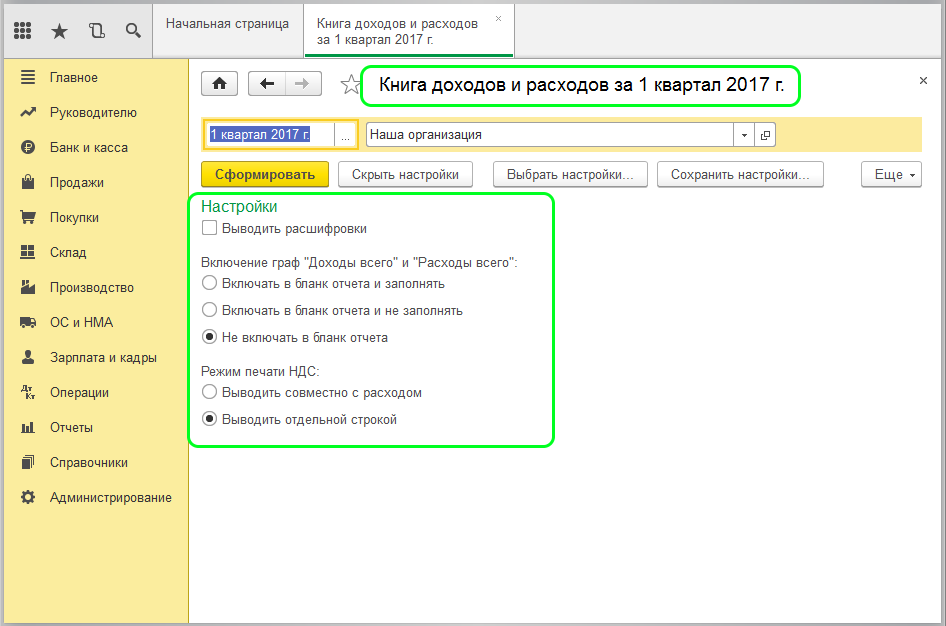This screenshot has width=946, height=626.
Task: Expand the Наша организация dropdown arrow
Action: tap(745, 135)
